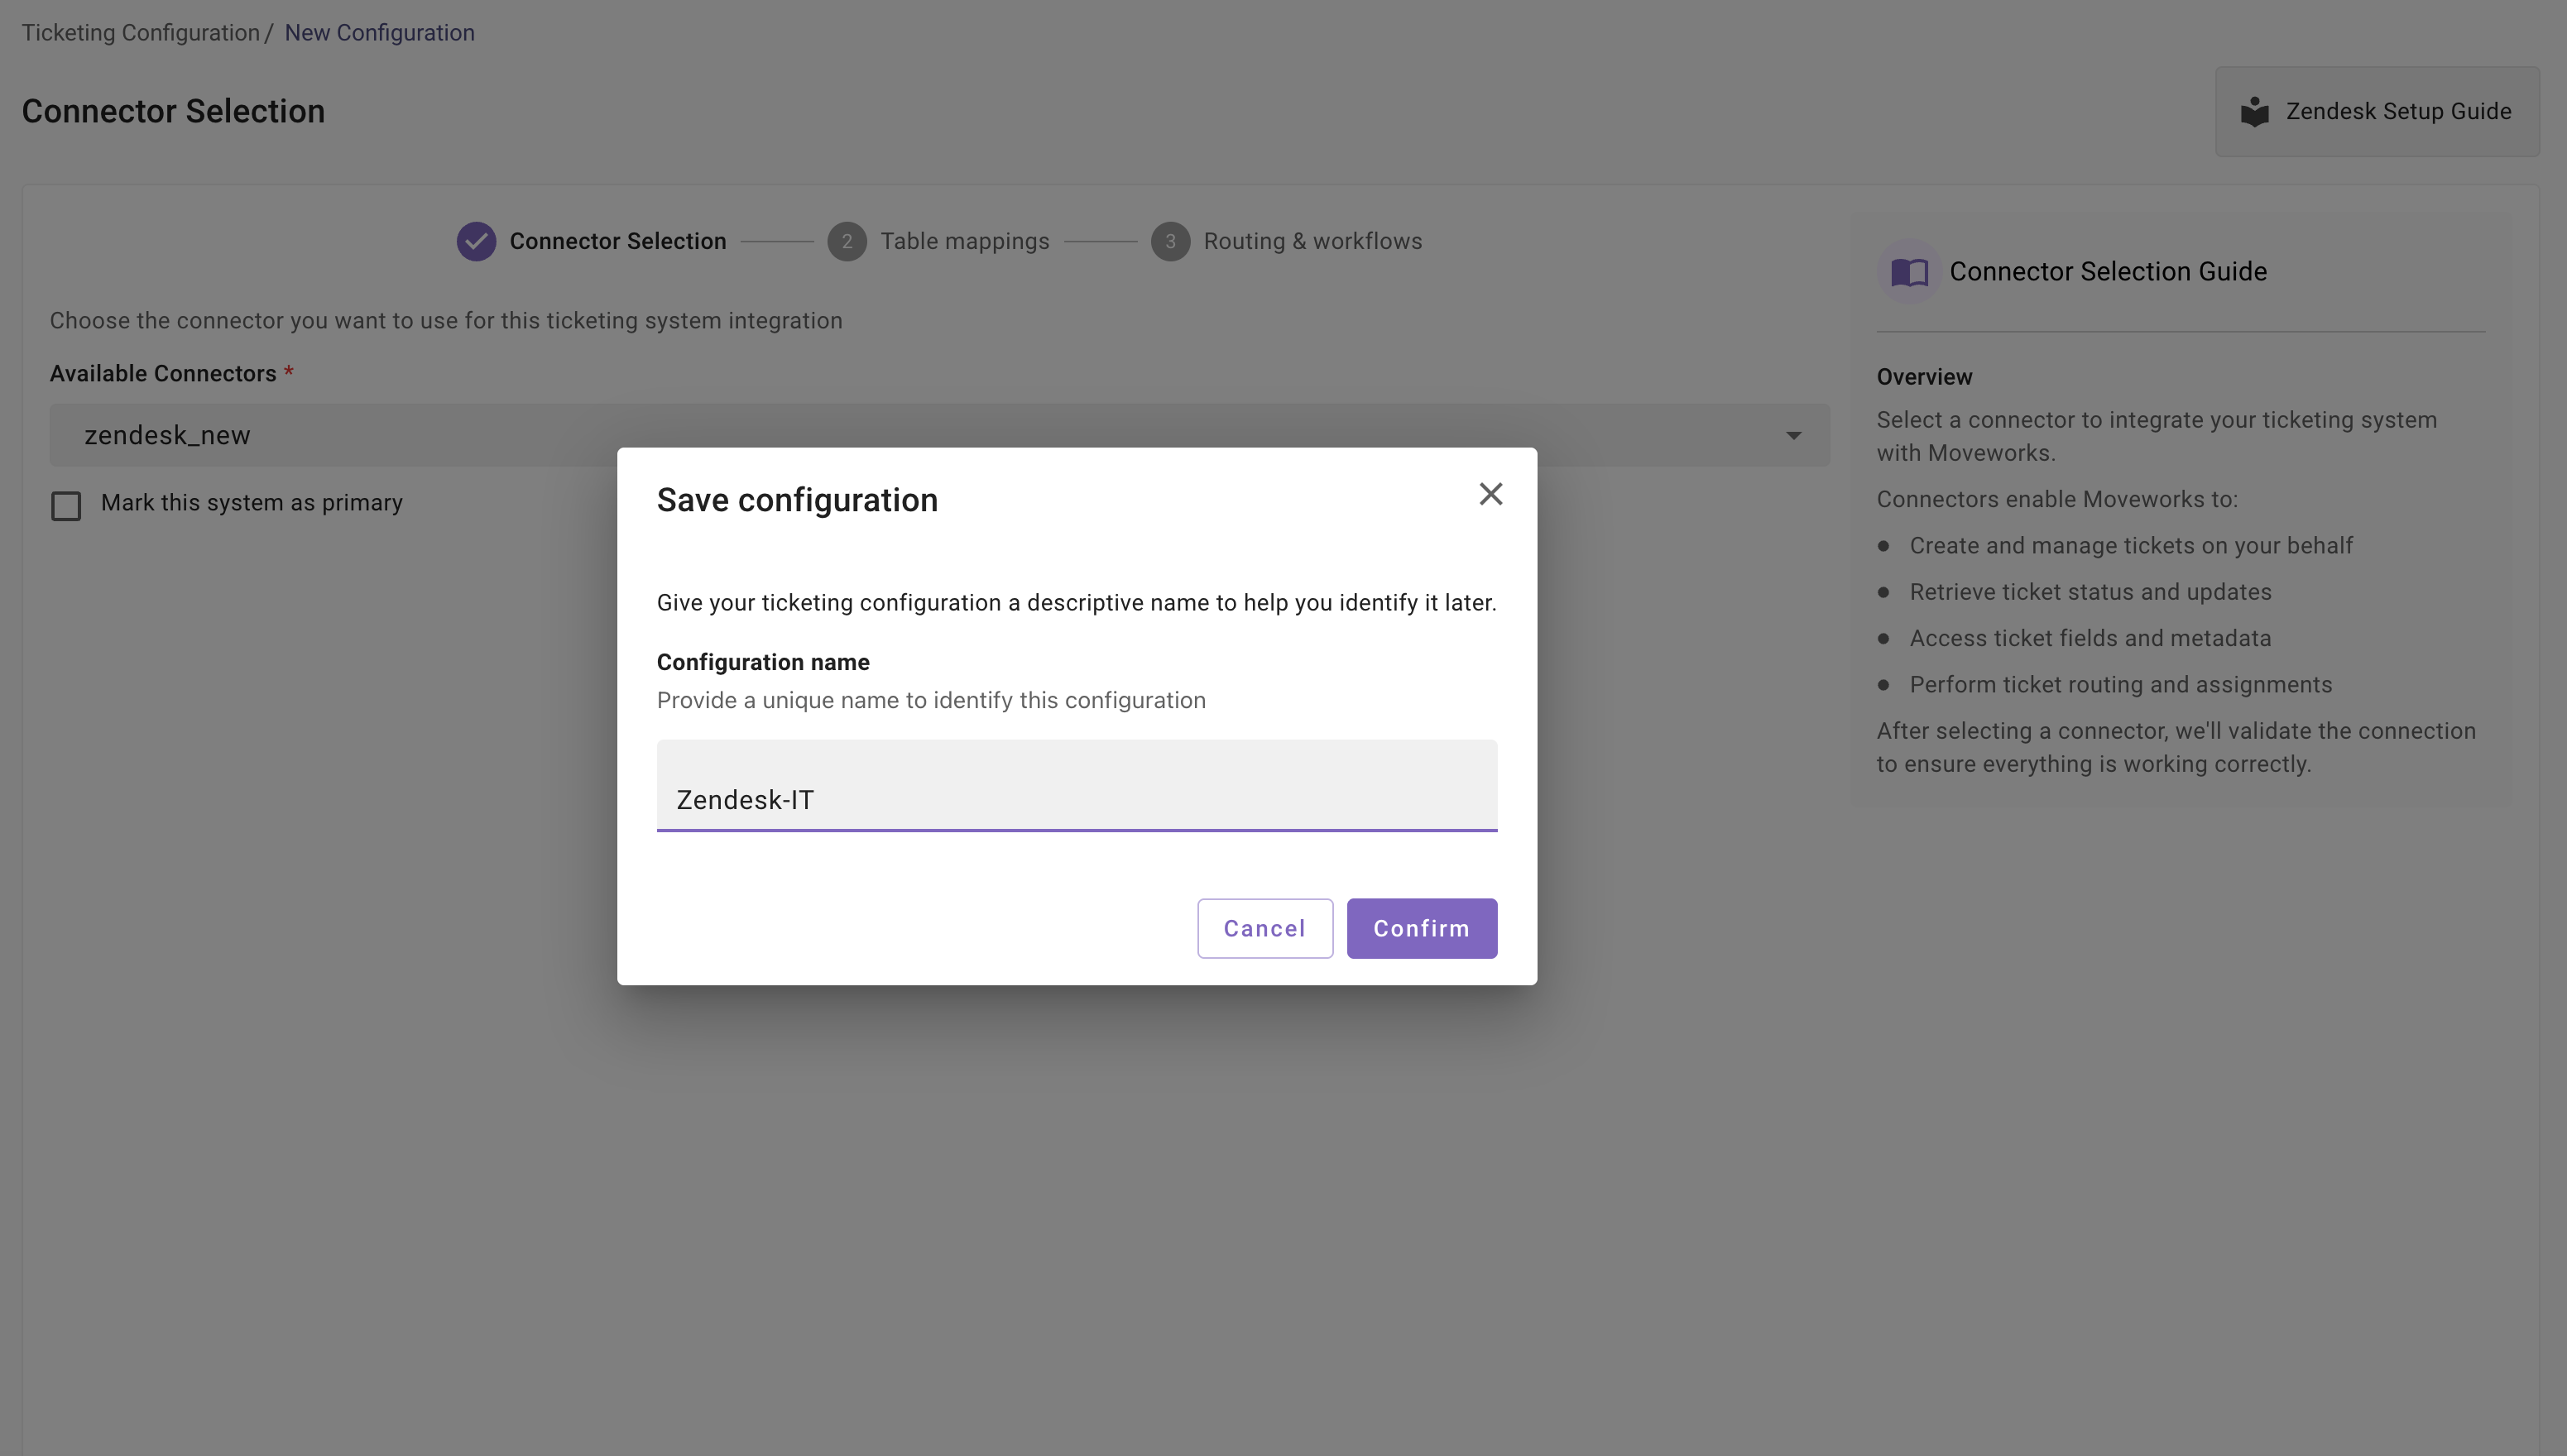Expand Available Connectors dropdown arrow

pyautogui.click(x=1793, y=436)
